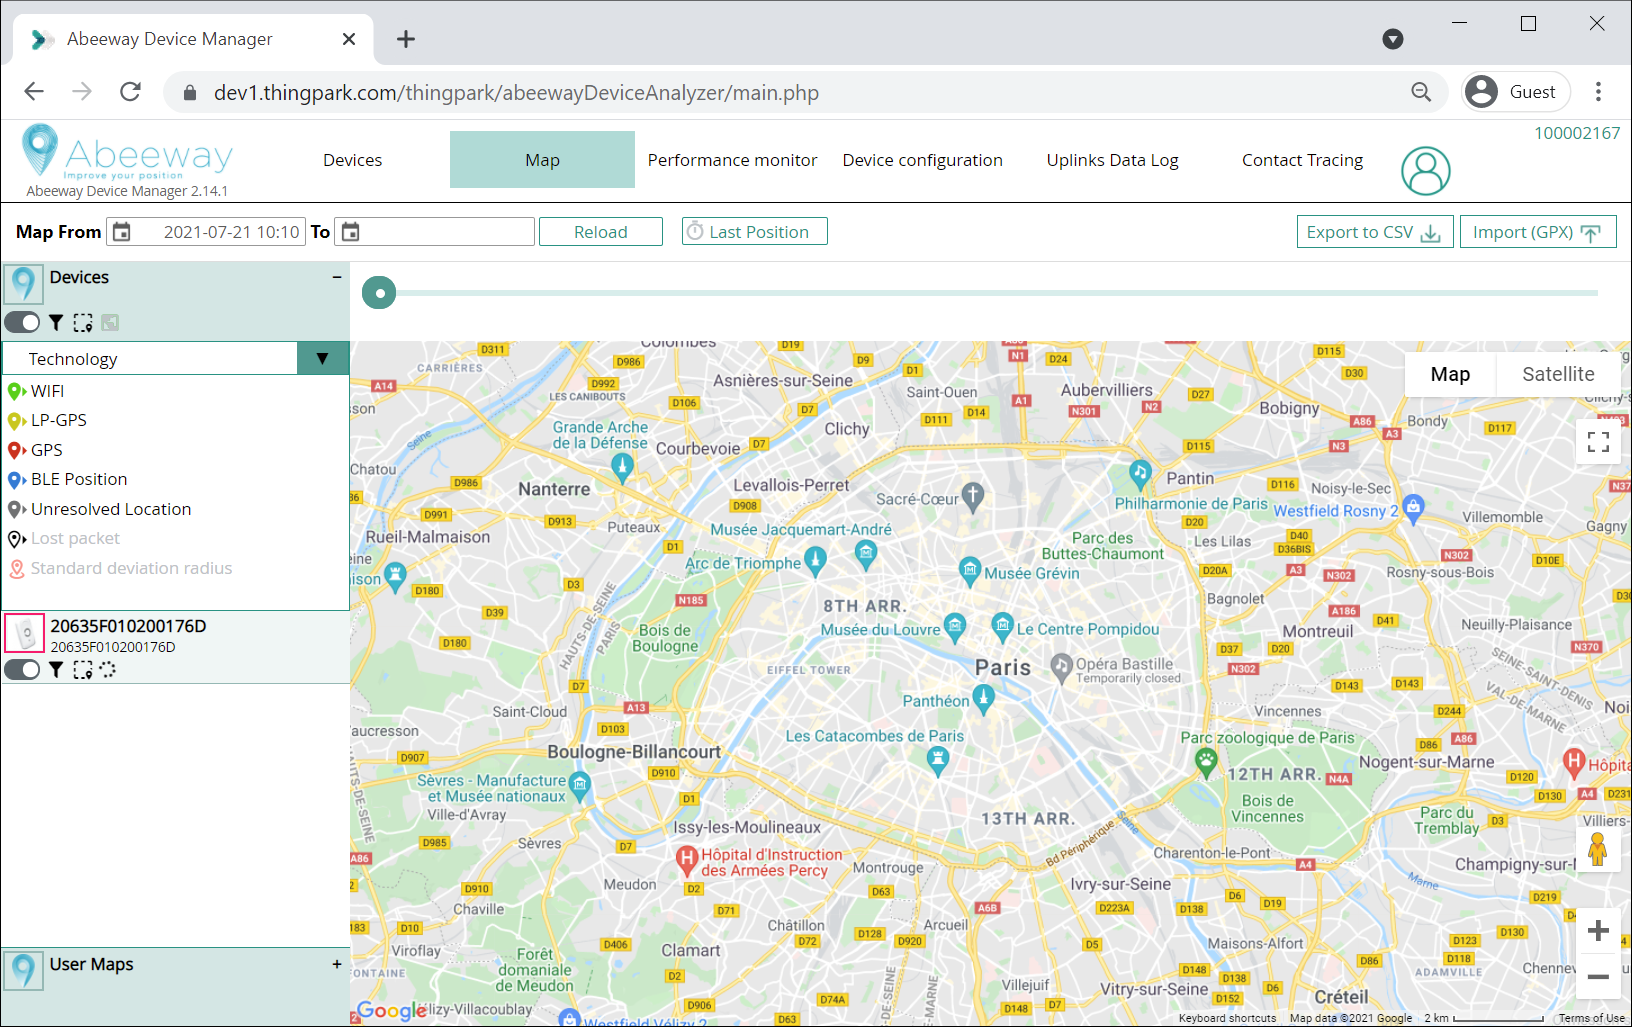The width and height of the screenshot is (1632, 1027).
Task: Click the Reload button
Action: coord(601,232)
